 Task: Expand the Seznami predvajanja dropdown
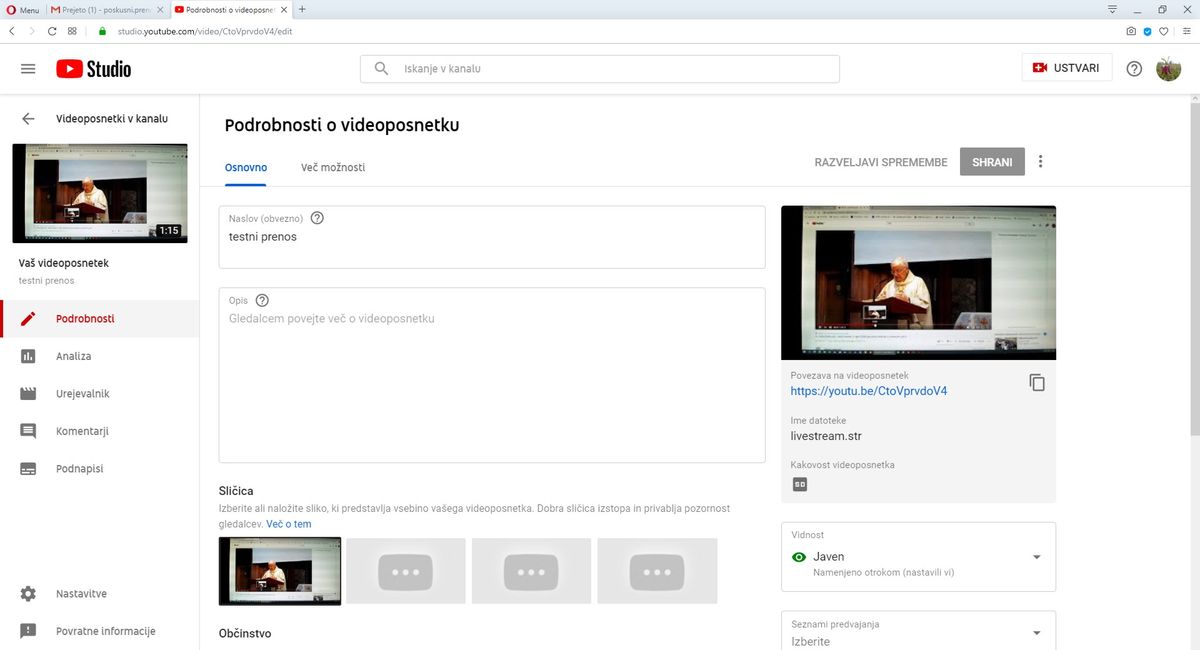click(1036, 633)
